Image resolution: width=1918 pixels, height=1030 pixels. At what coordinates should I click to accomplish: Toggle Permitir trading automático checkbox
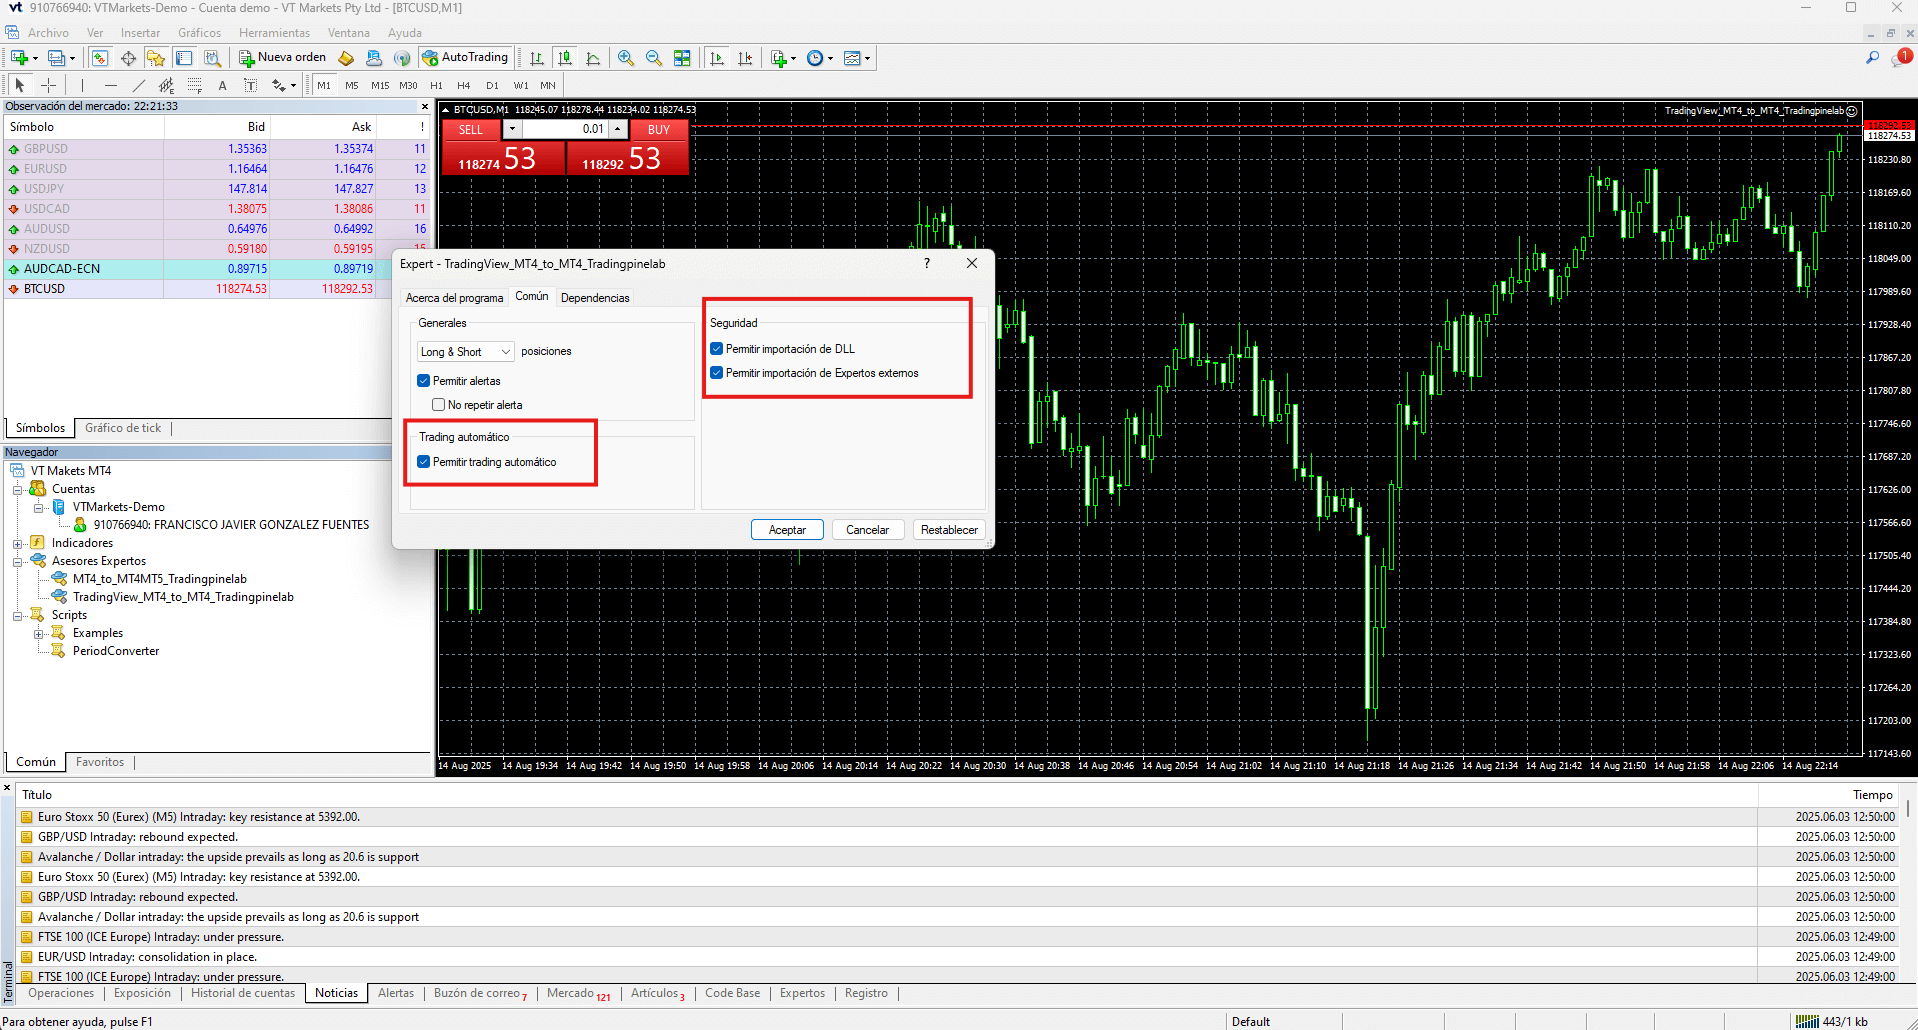coord(424,462)
